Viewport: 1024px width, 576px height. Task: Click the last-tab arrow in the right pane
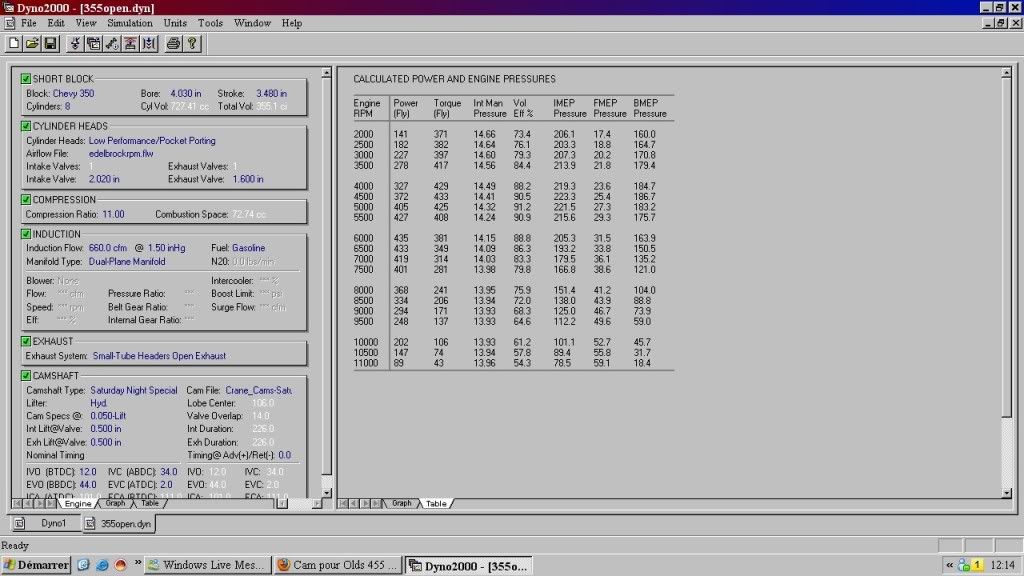click(x=376, y=504)
